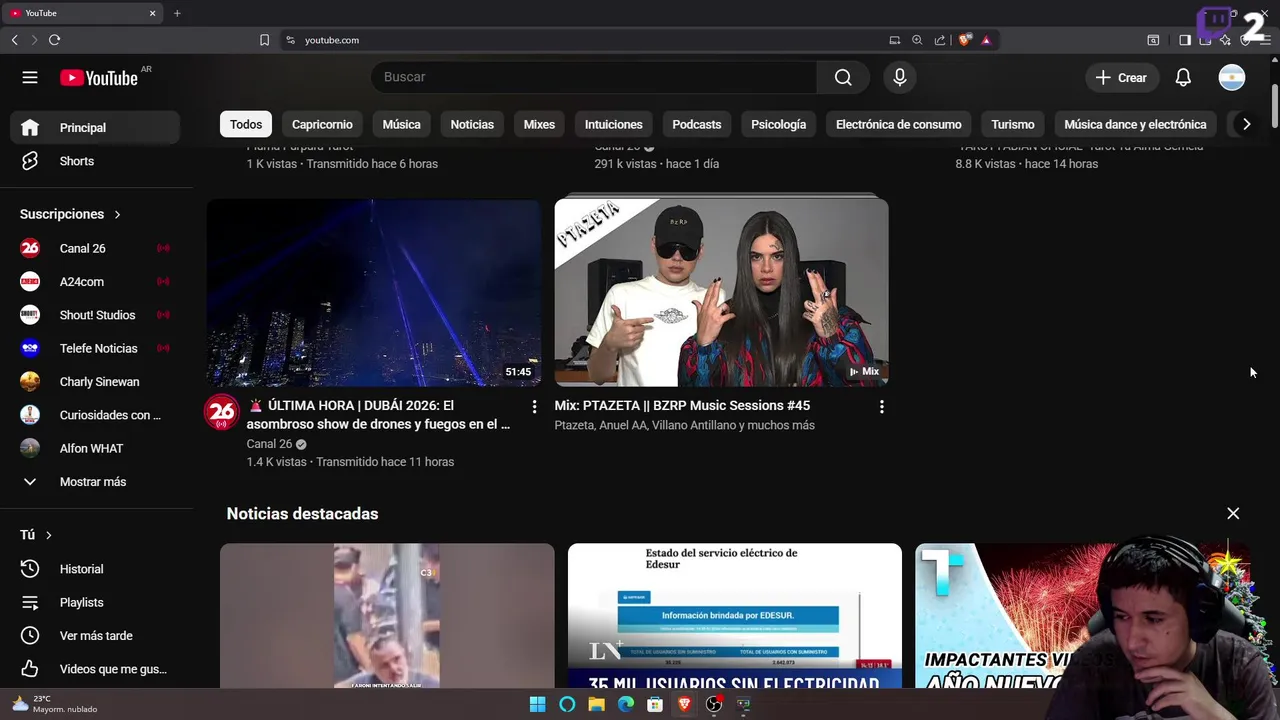Click the YouTube logo
Viewport: 1280px width, 720px height.
pos(98,78)
